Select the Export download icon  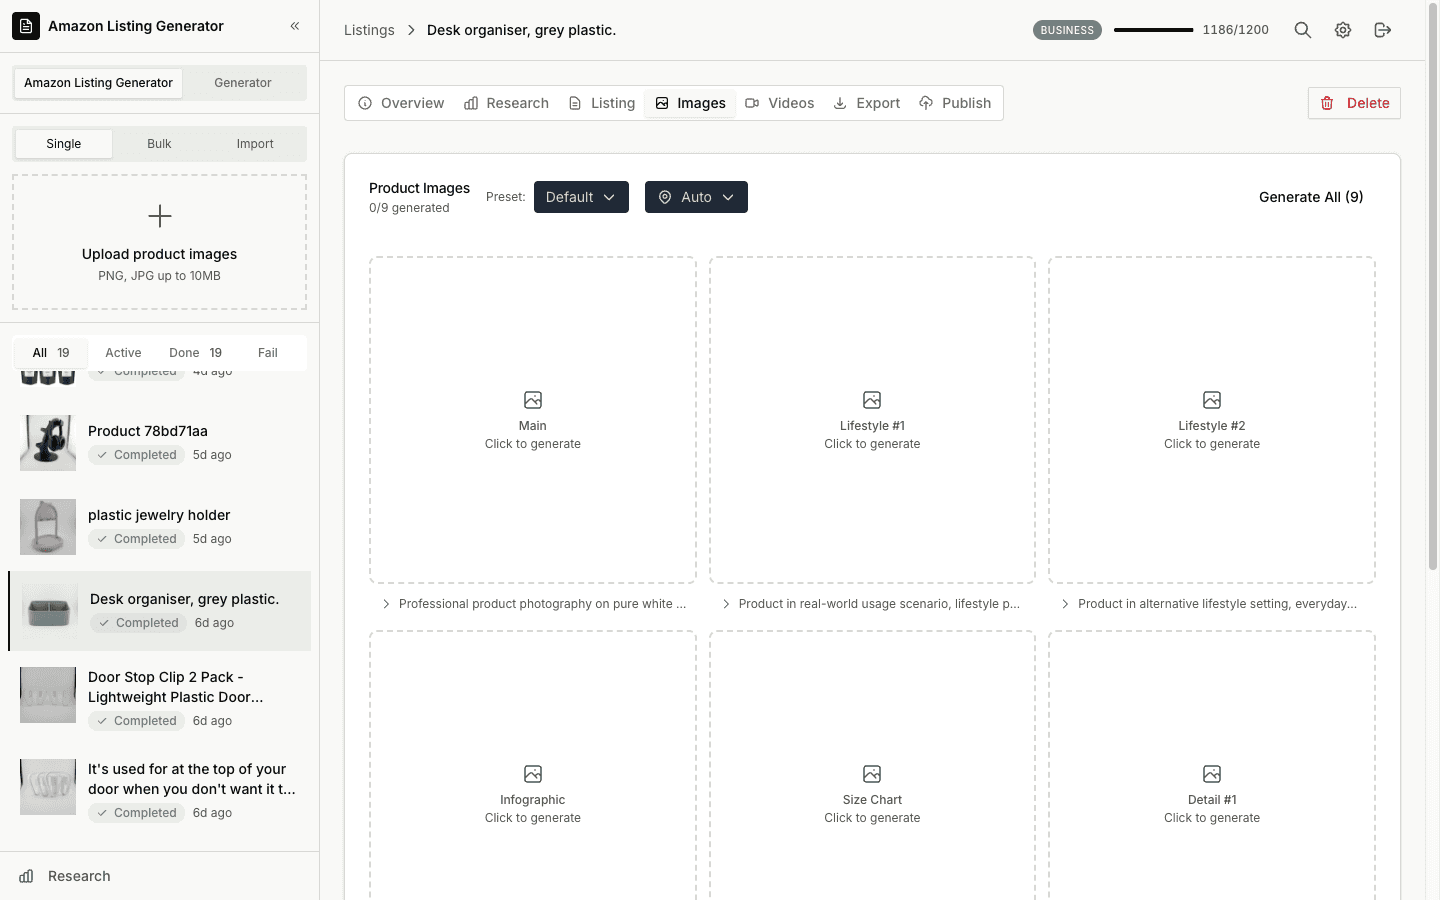(839, 102)
